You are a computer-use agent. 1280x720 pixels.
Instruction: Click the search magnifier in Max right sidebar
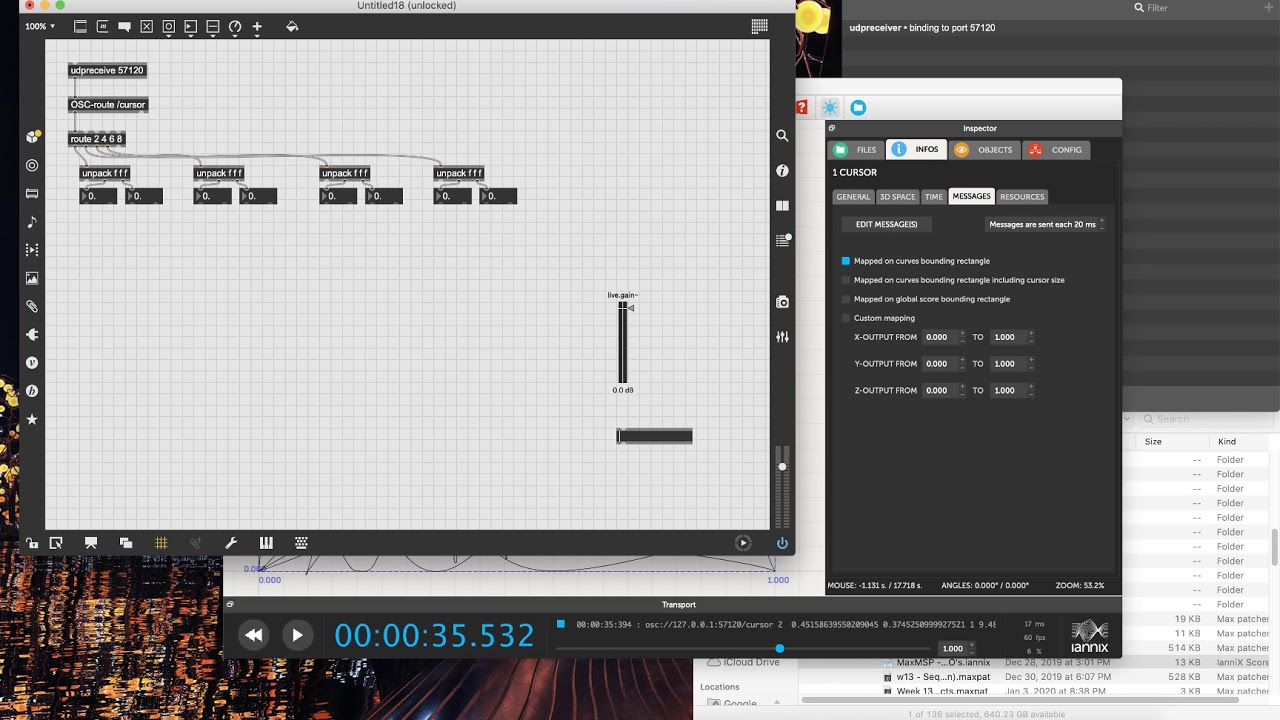coord(782,136)
